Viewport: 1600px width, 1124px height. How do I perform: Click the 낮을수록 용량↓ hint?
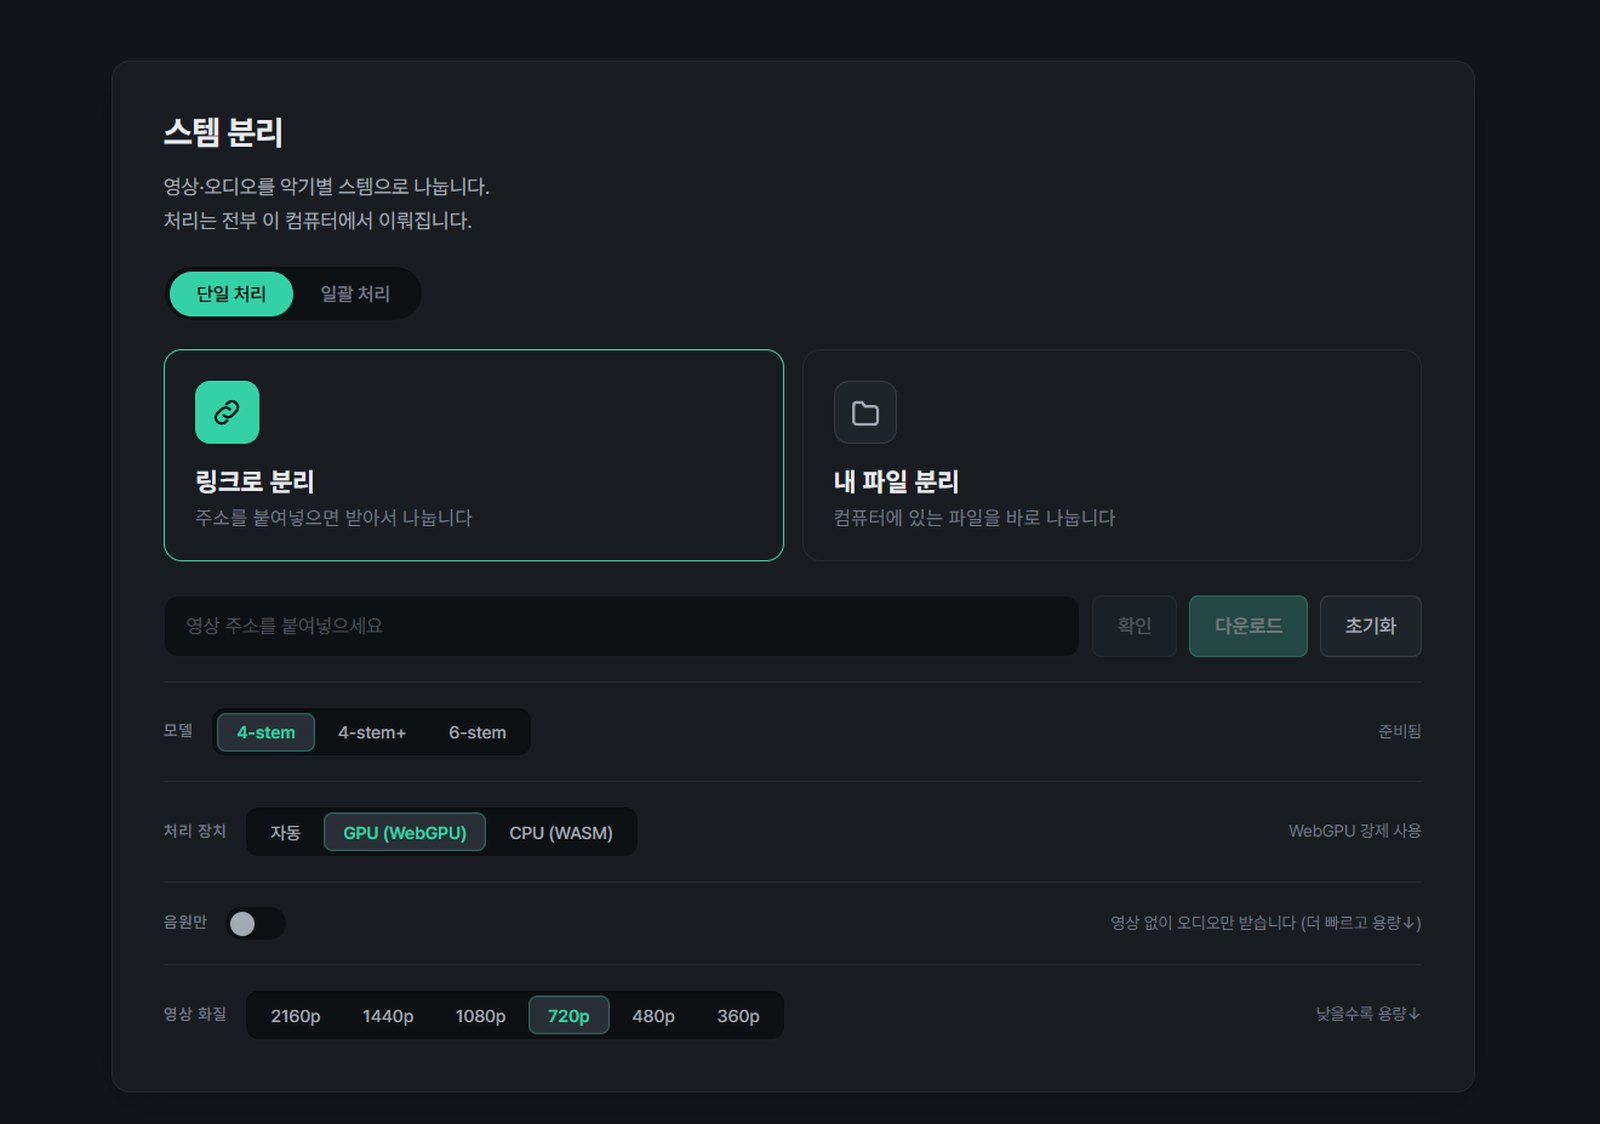1368,1014
